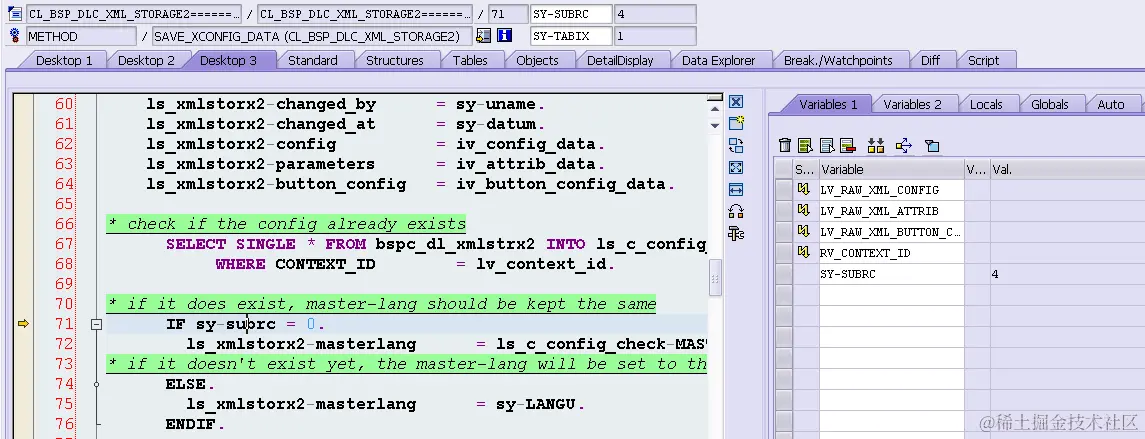
Task: Open the Diff tab
Action: coord(930,61)
